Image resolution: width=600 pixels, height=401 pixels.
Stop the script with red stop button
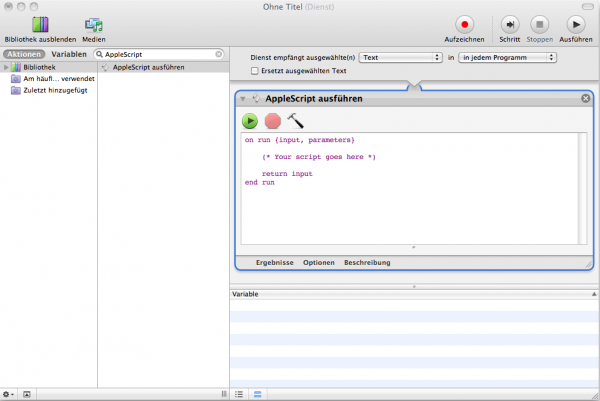click(273, 121)
